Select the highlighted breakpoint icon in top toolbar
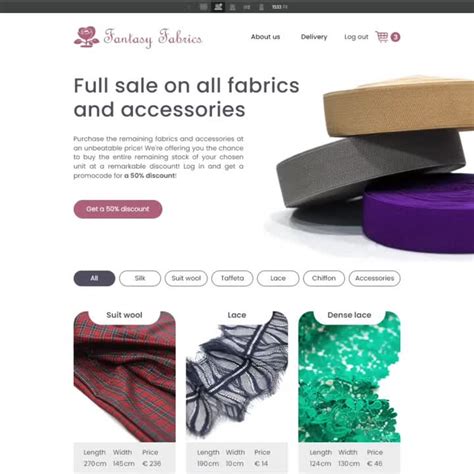 [x=218, y=7]
